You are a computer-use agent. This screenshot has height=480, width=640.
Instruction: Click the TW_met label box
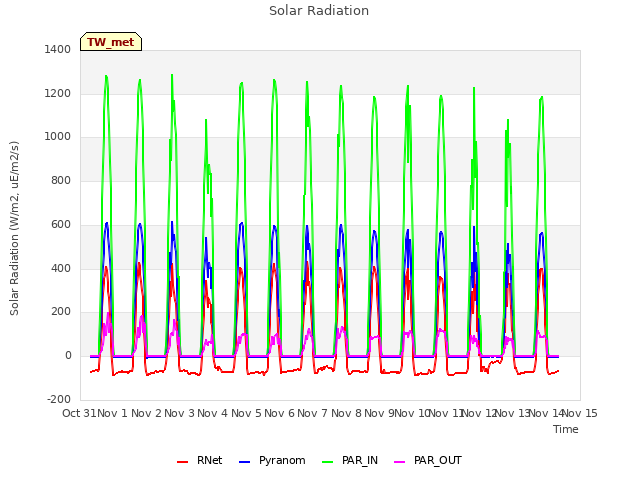point(111,42)
